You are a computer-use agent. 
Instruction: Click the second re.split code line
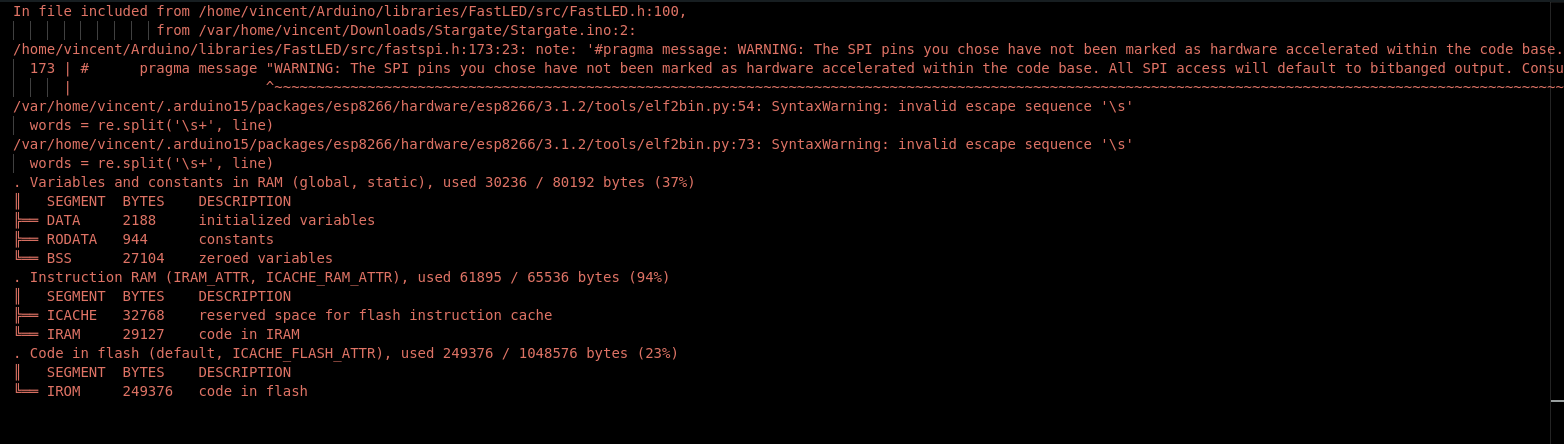[x=151, y=163]
